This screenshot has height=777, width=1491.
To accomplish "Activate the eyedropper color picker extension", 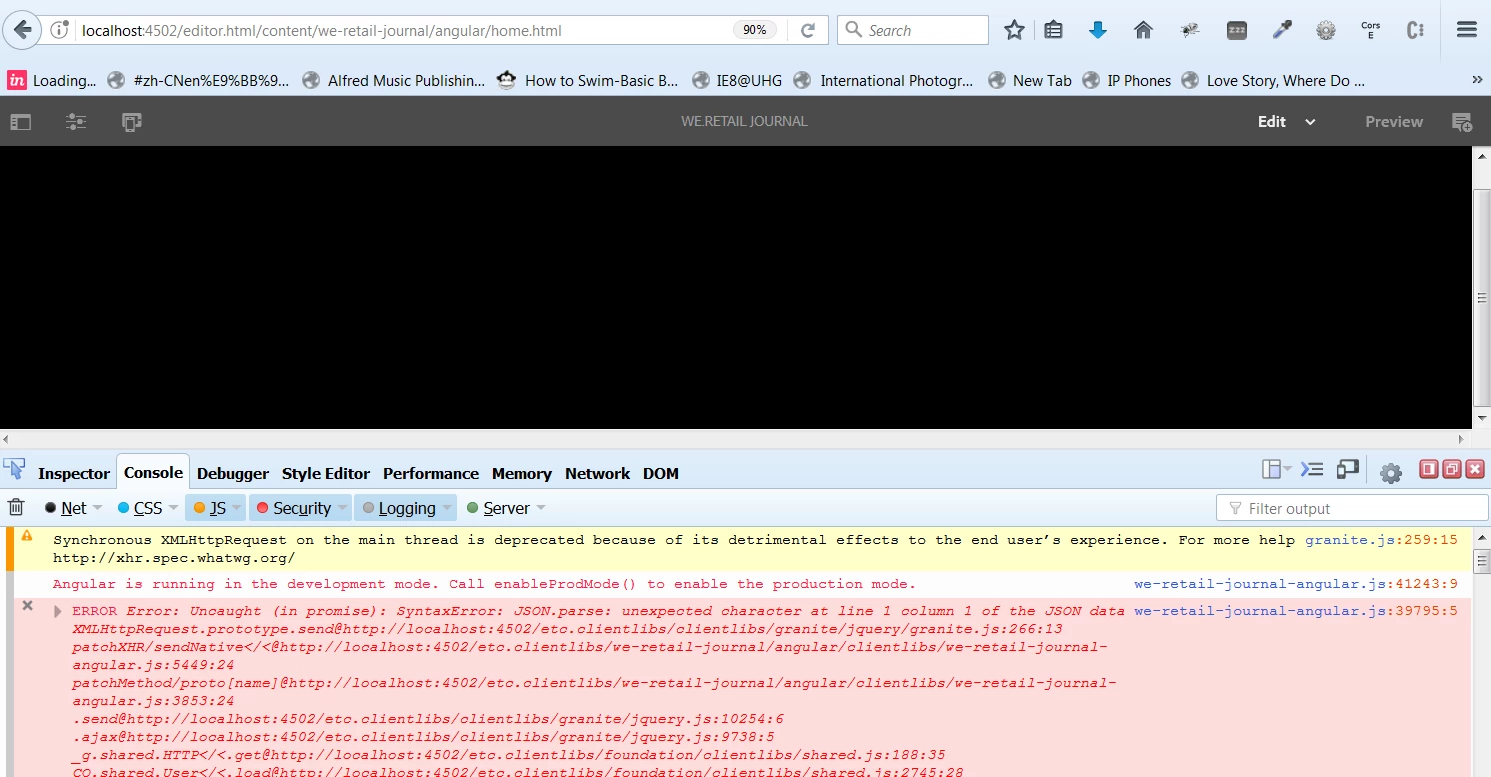I will coord(1282,30).
